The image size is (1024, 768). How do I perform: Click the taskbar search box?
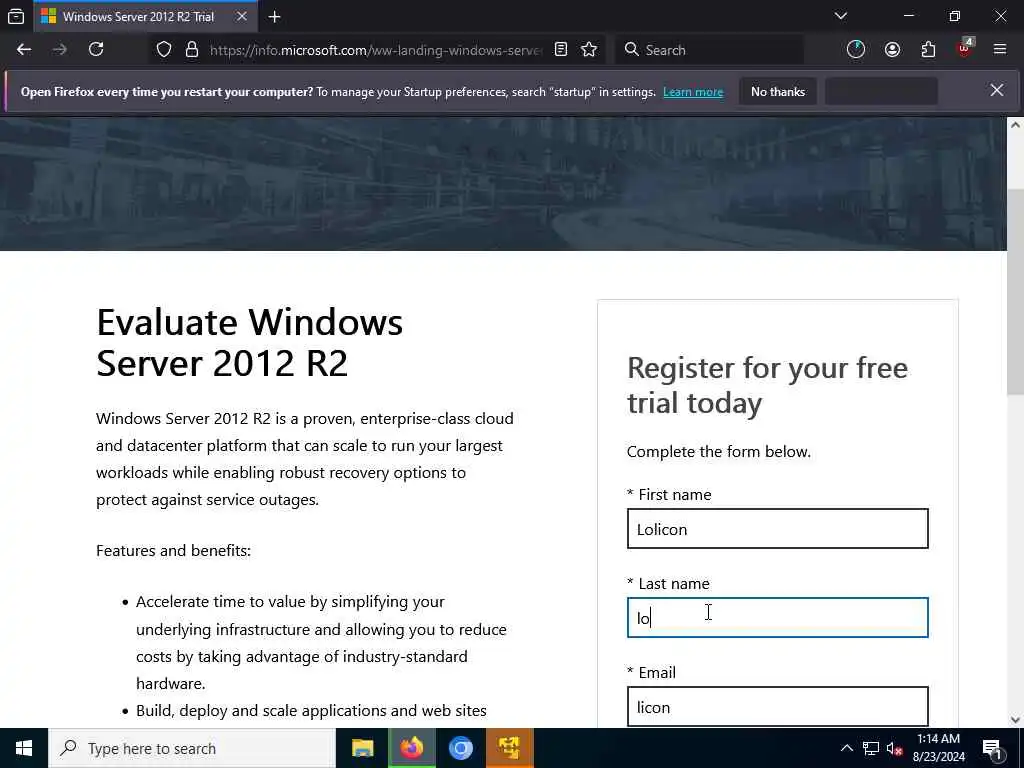[x=192, y=748]
